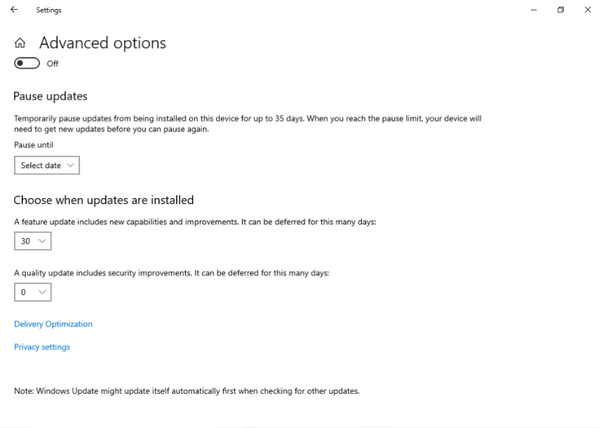Open the Settings home icon
The image size is (599, 428).
tap(20, 43)
